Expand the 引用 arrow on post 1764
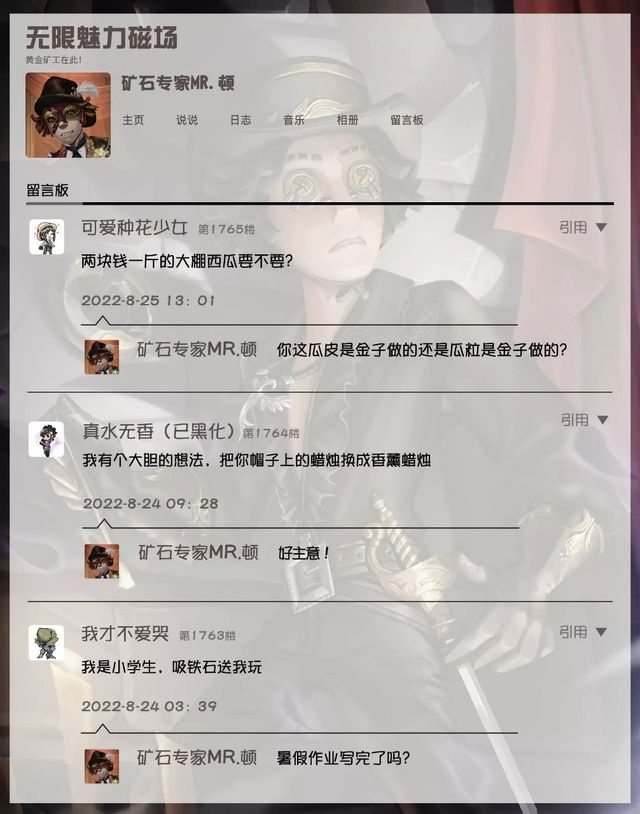The image size is (640, 814). click(602, 420)
